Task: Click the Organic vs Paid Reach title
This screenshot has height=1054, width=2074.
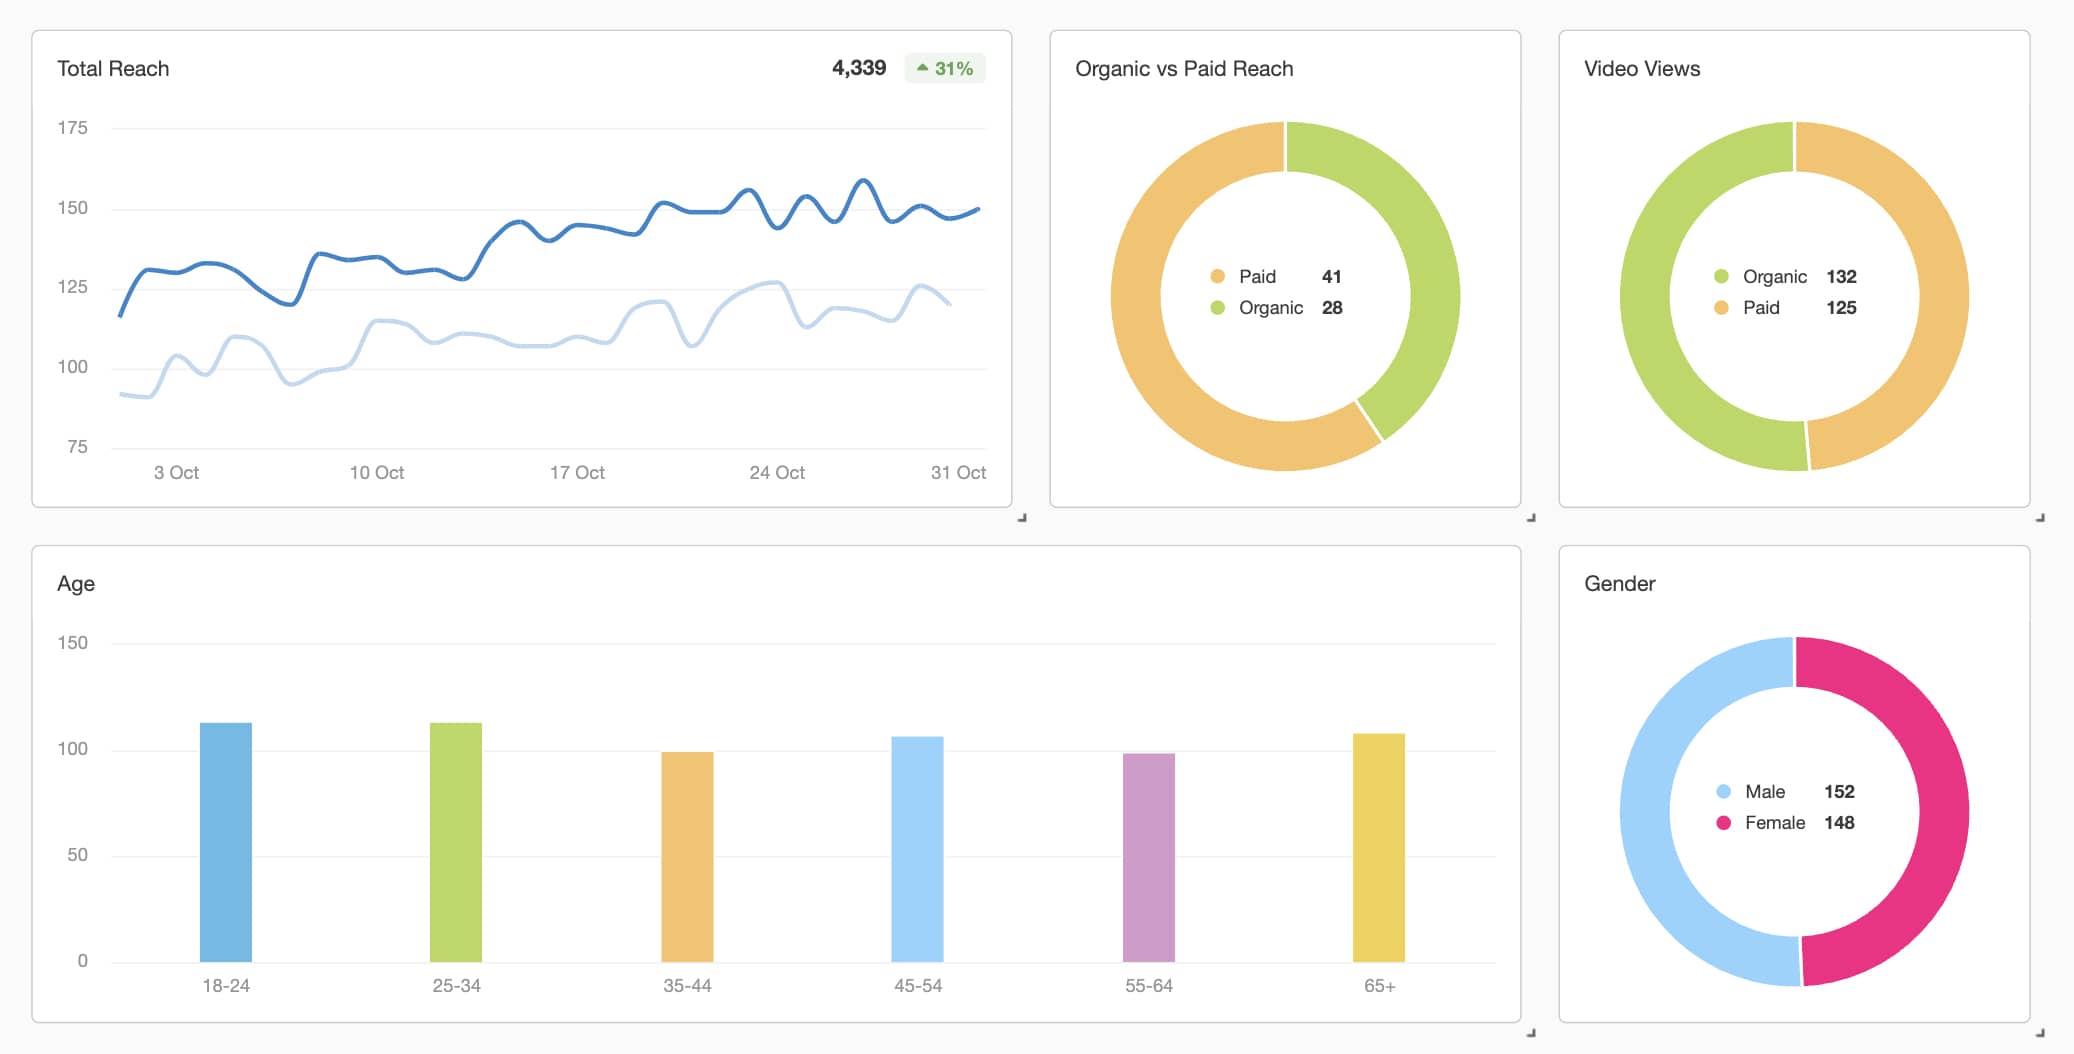Action: pyautogui.click(x=1184, y=69)
